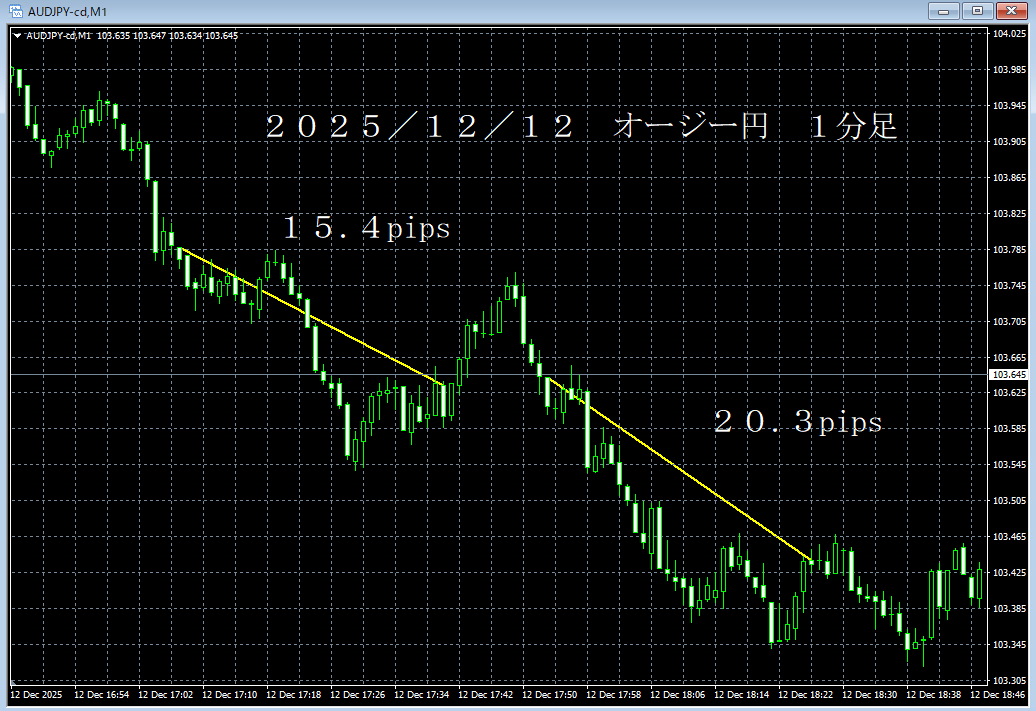Click the tall white candle below the 17:02 label
Image resolution: width=1036 pixels, height=711 pixels.
155,215
